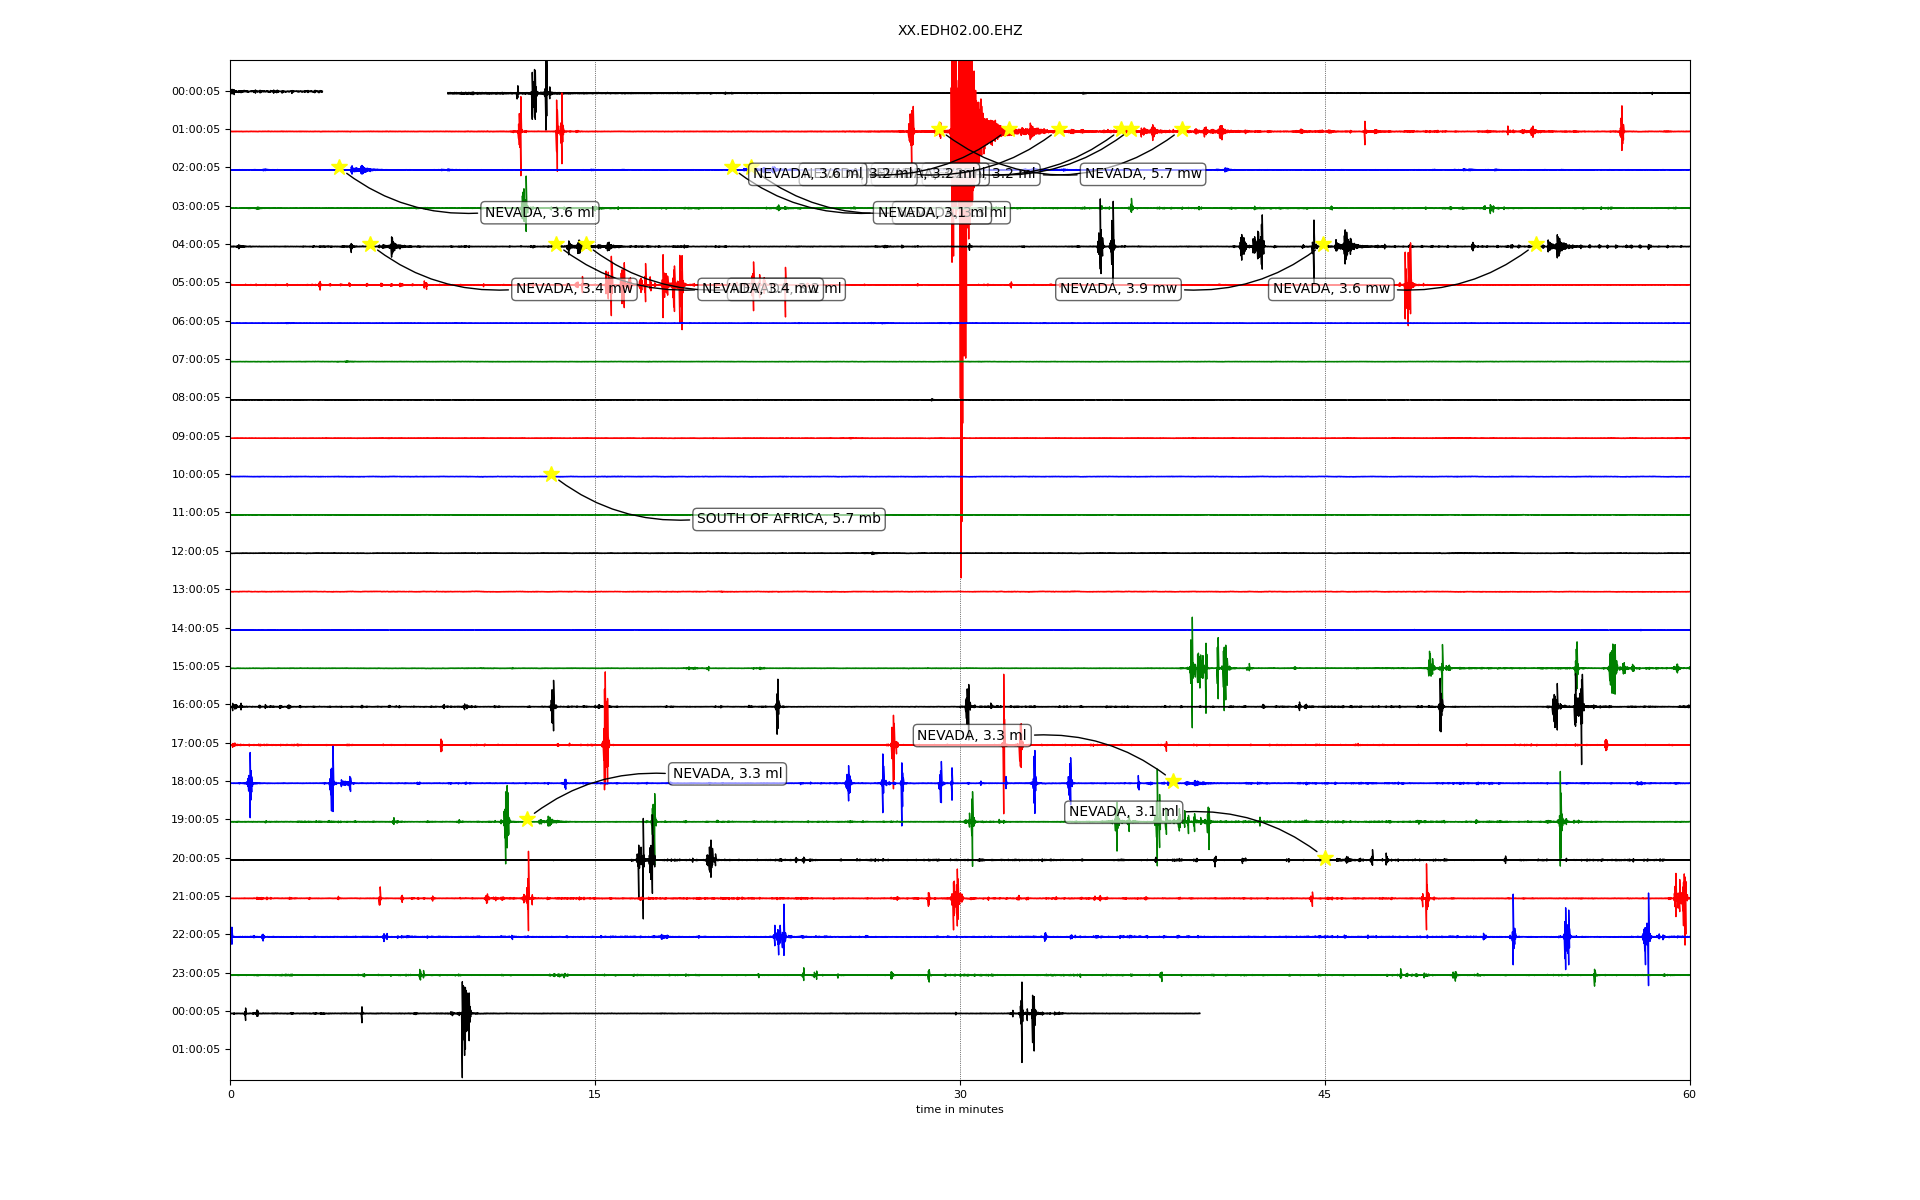
Task: Click the star at the large red event onset
Action: (939, 129)
